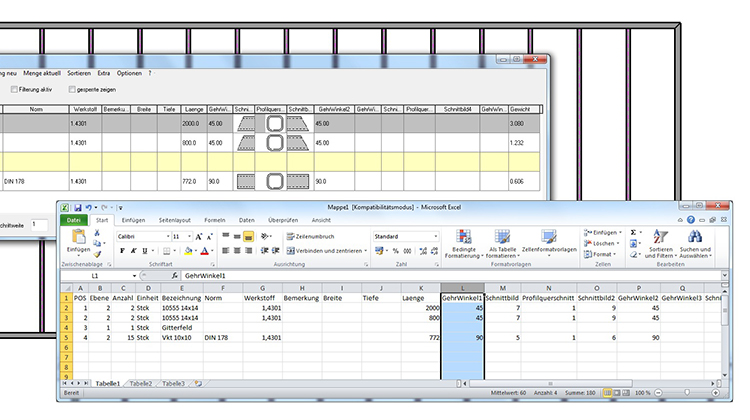Image resolution: width=750 pixels, height=420 pixels.
Task: Open Bedingte Formatierung
Action: [x=463, y=244]
